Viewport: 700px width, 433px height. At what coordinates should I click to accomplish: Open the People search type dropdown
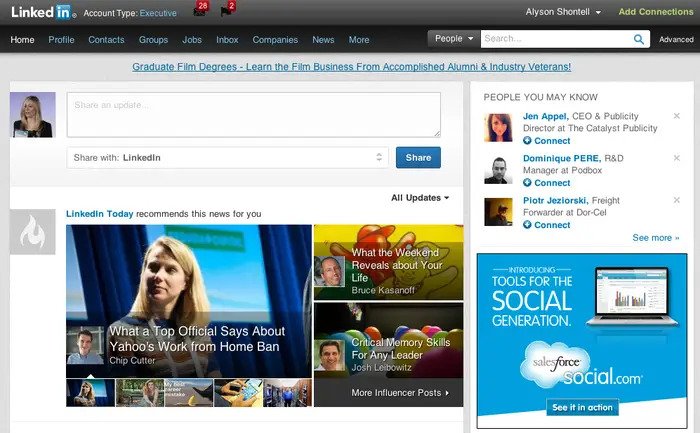tap(453, 39)
